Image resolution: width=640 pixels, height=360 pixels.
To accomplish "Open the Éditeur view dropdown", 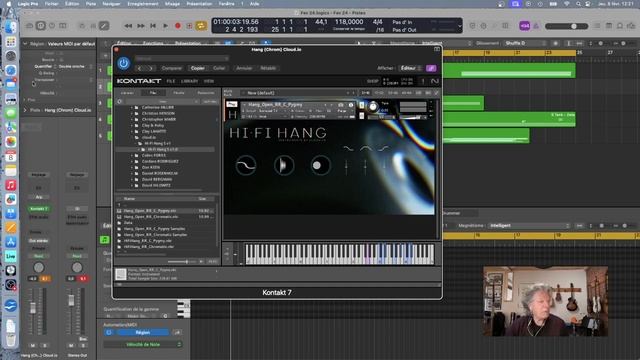I will coord(410,68).
